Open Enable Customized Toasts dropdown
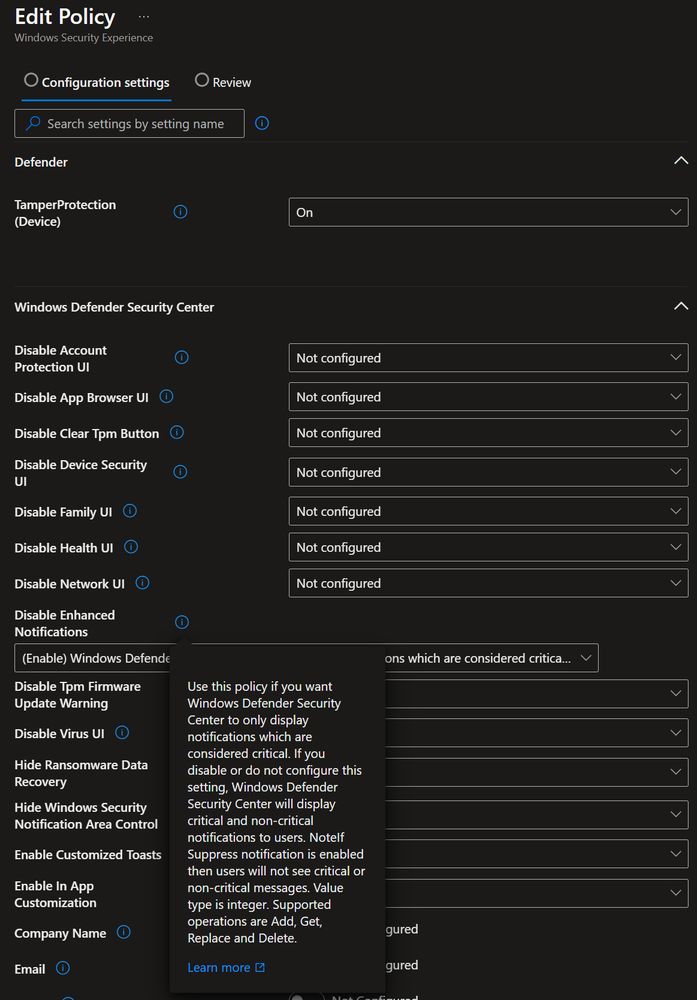Image resolution: width=697 pixels, height=1000 pixels. click(536, 854)
